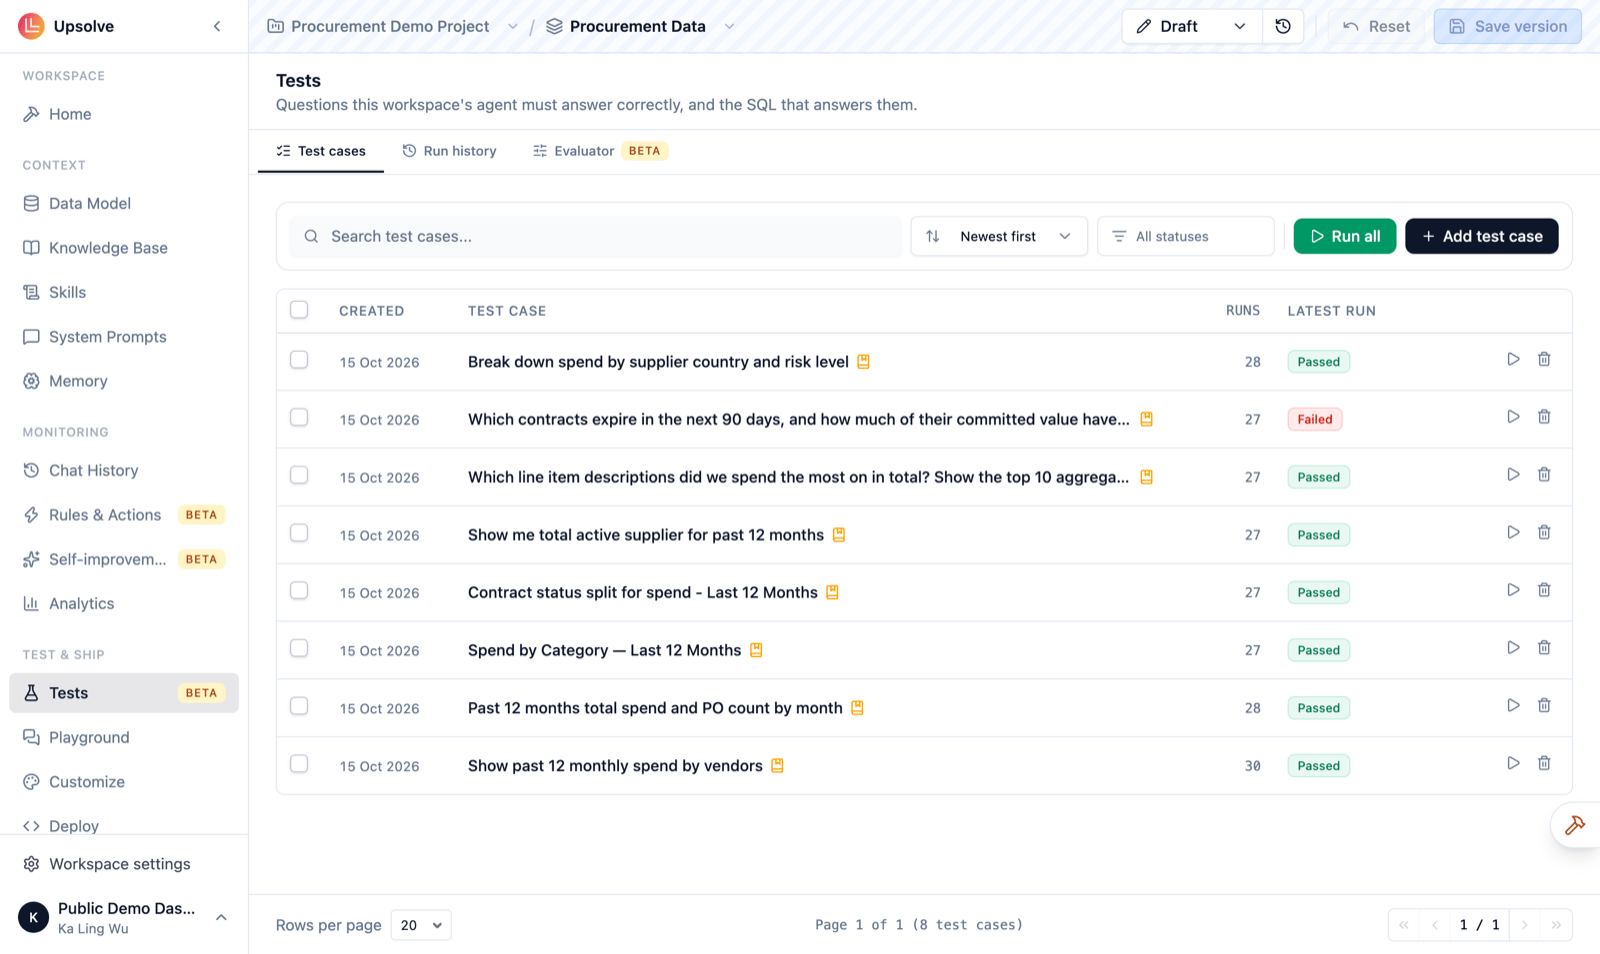The height and width of the screenshot is (954, 1600).
Task: Open the Failed status badge
Action: pos(1314,419)
